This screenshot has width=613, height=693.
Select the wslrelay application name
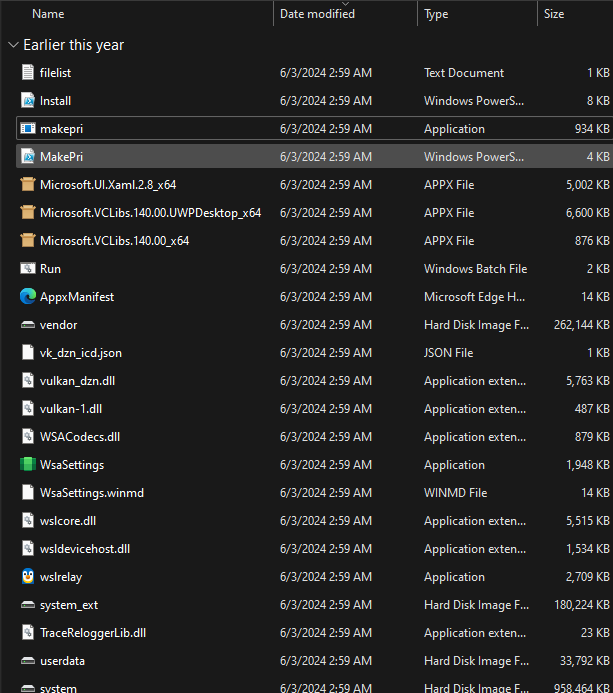pos(61,577)
